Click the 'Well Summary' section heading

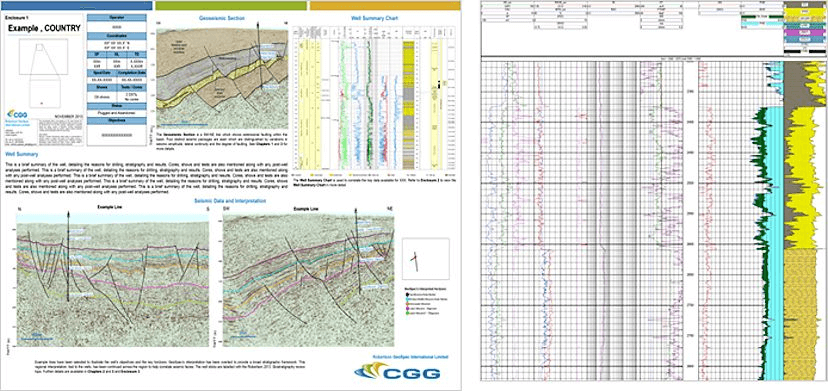(x=22, y=154)
